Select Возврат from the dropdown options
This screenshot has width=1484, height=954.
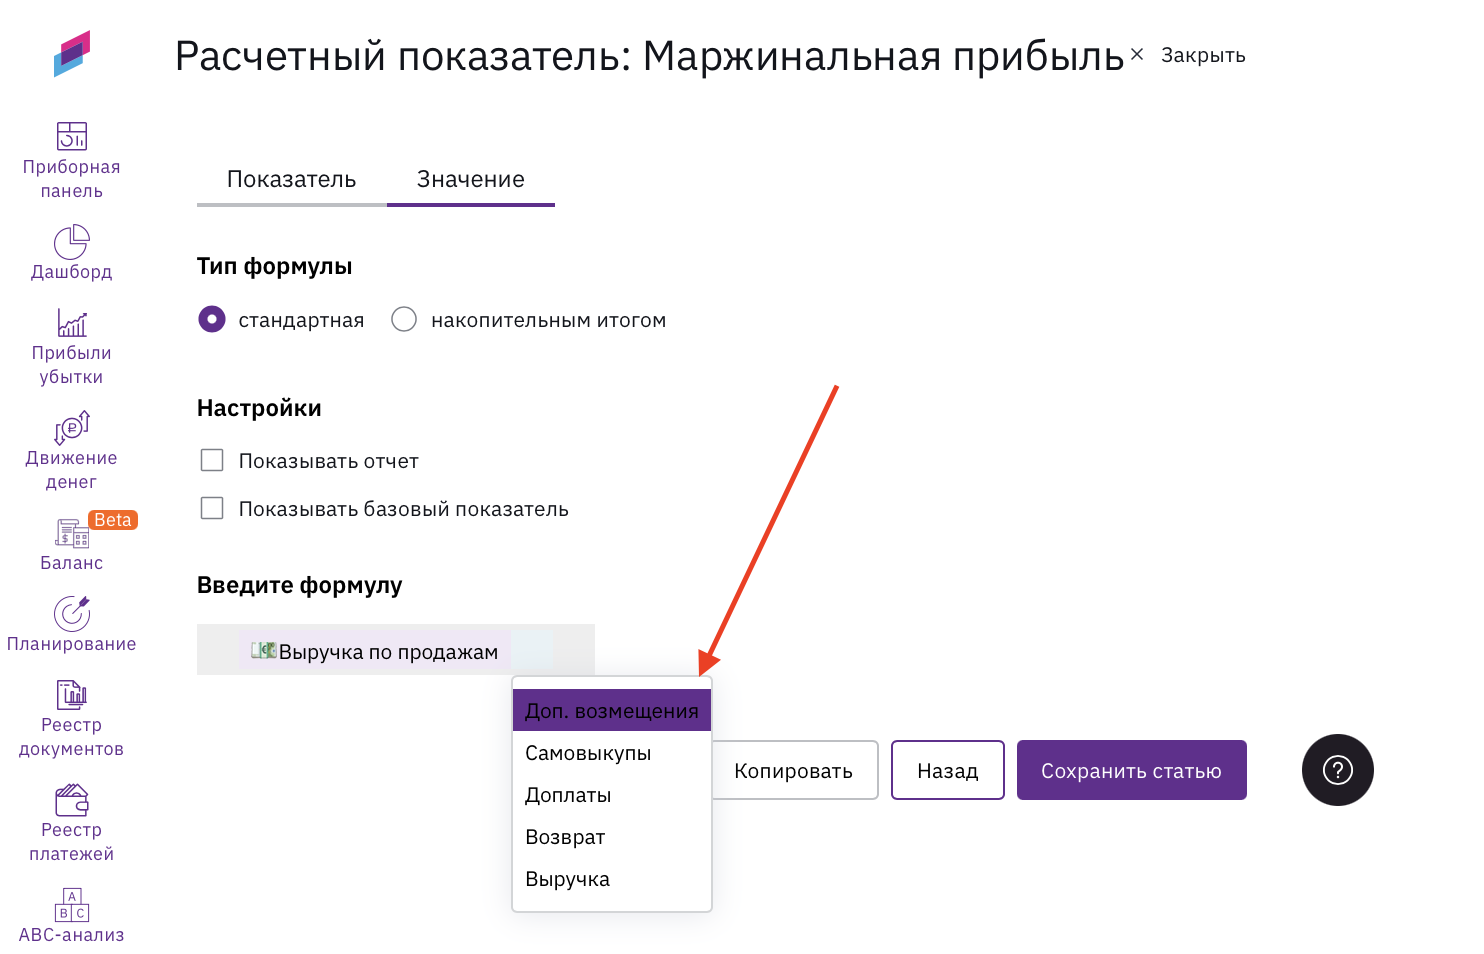click(x=565, y=837)
